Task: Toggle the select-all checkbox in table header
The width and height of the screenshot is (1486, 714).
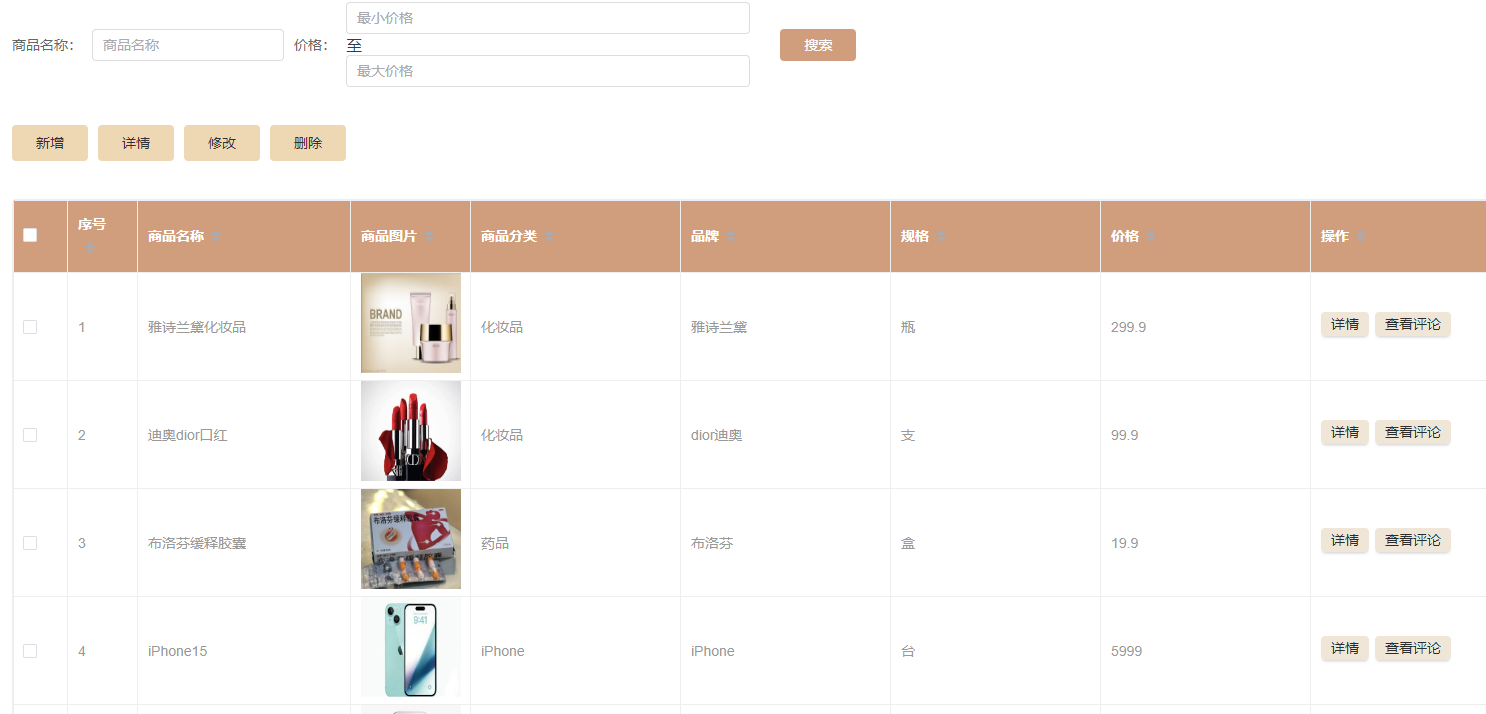Action: (30, 235)
